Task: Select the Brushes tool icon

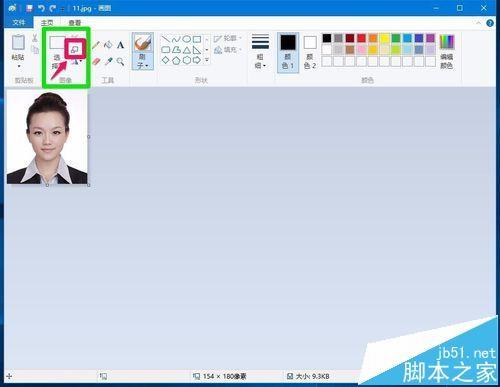Action: tap(143, 43)
